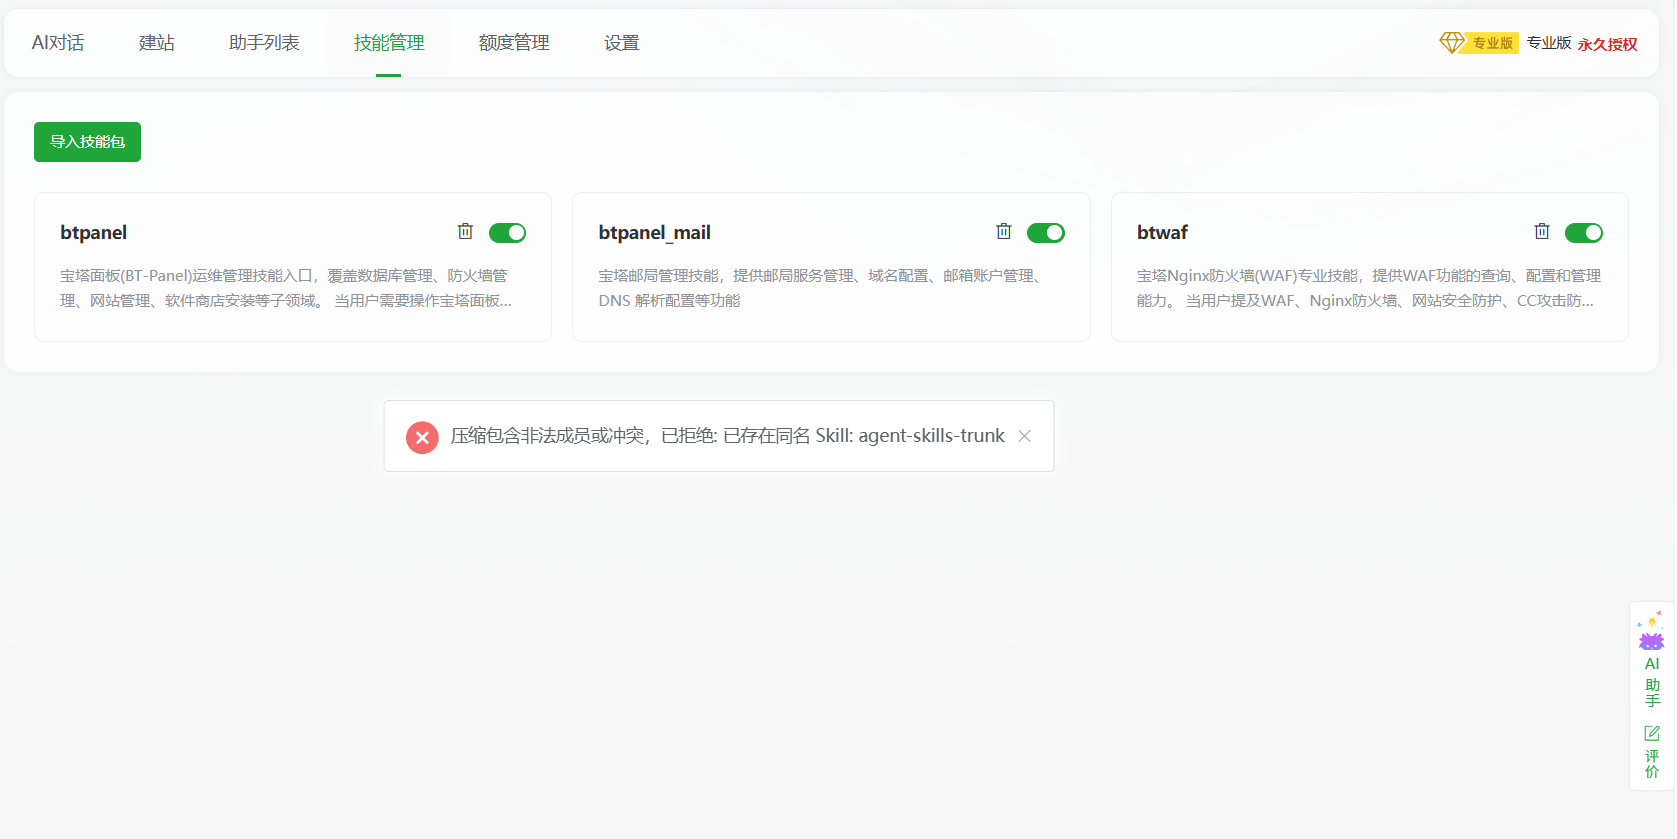The width and height of the screenshot is (1677, 839).
Task: Click the 专业版 text label
Action: [x=1549, y=43]
